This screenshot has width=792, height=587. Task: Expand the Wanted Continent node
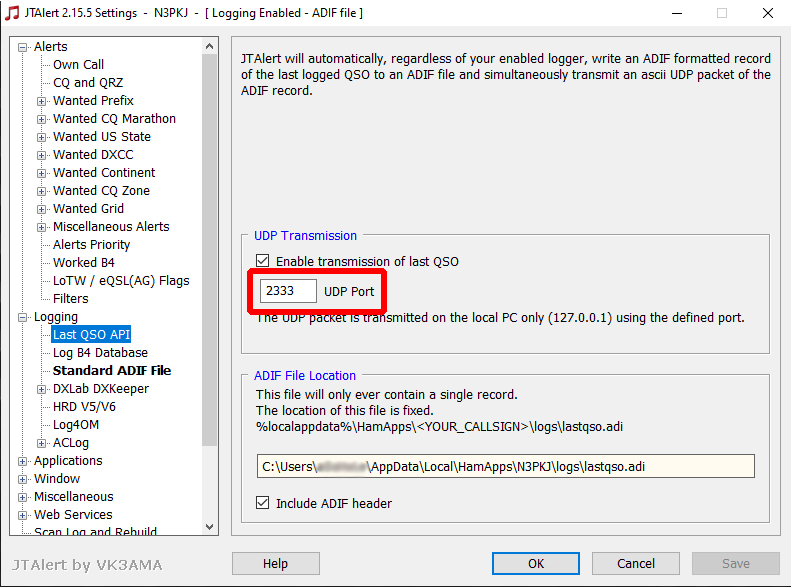[x=41, y=173]
